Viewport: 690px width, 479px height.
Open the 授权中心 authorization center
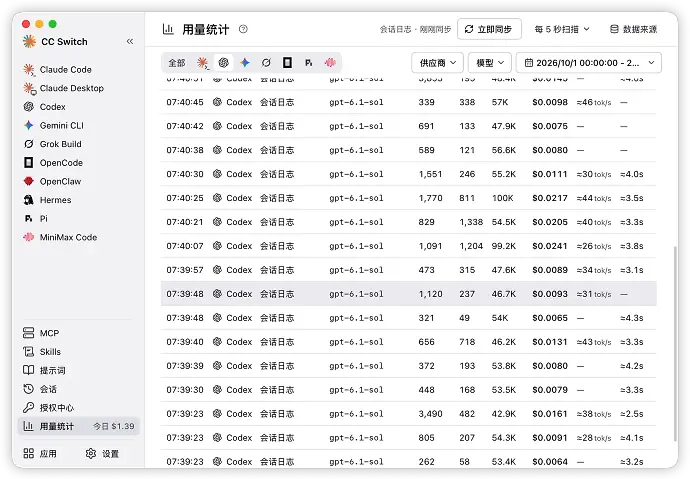click(x=48, y=407)
